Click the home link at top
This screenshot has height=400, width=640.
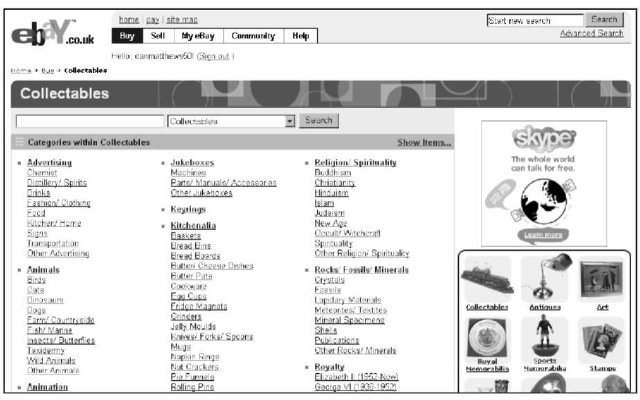(x=129, y=20)
